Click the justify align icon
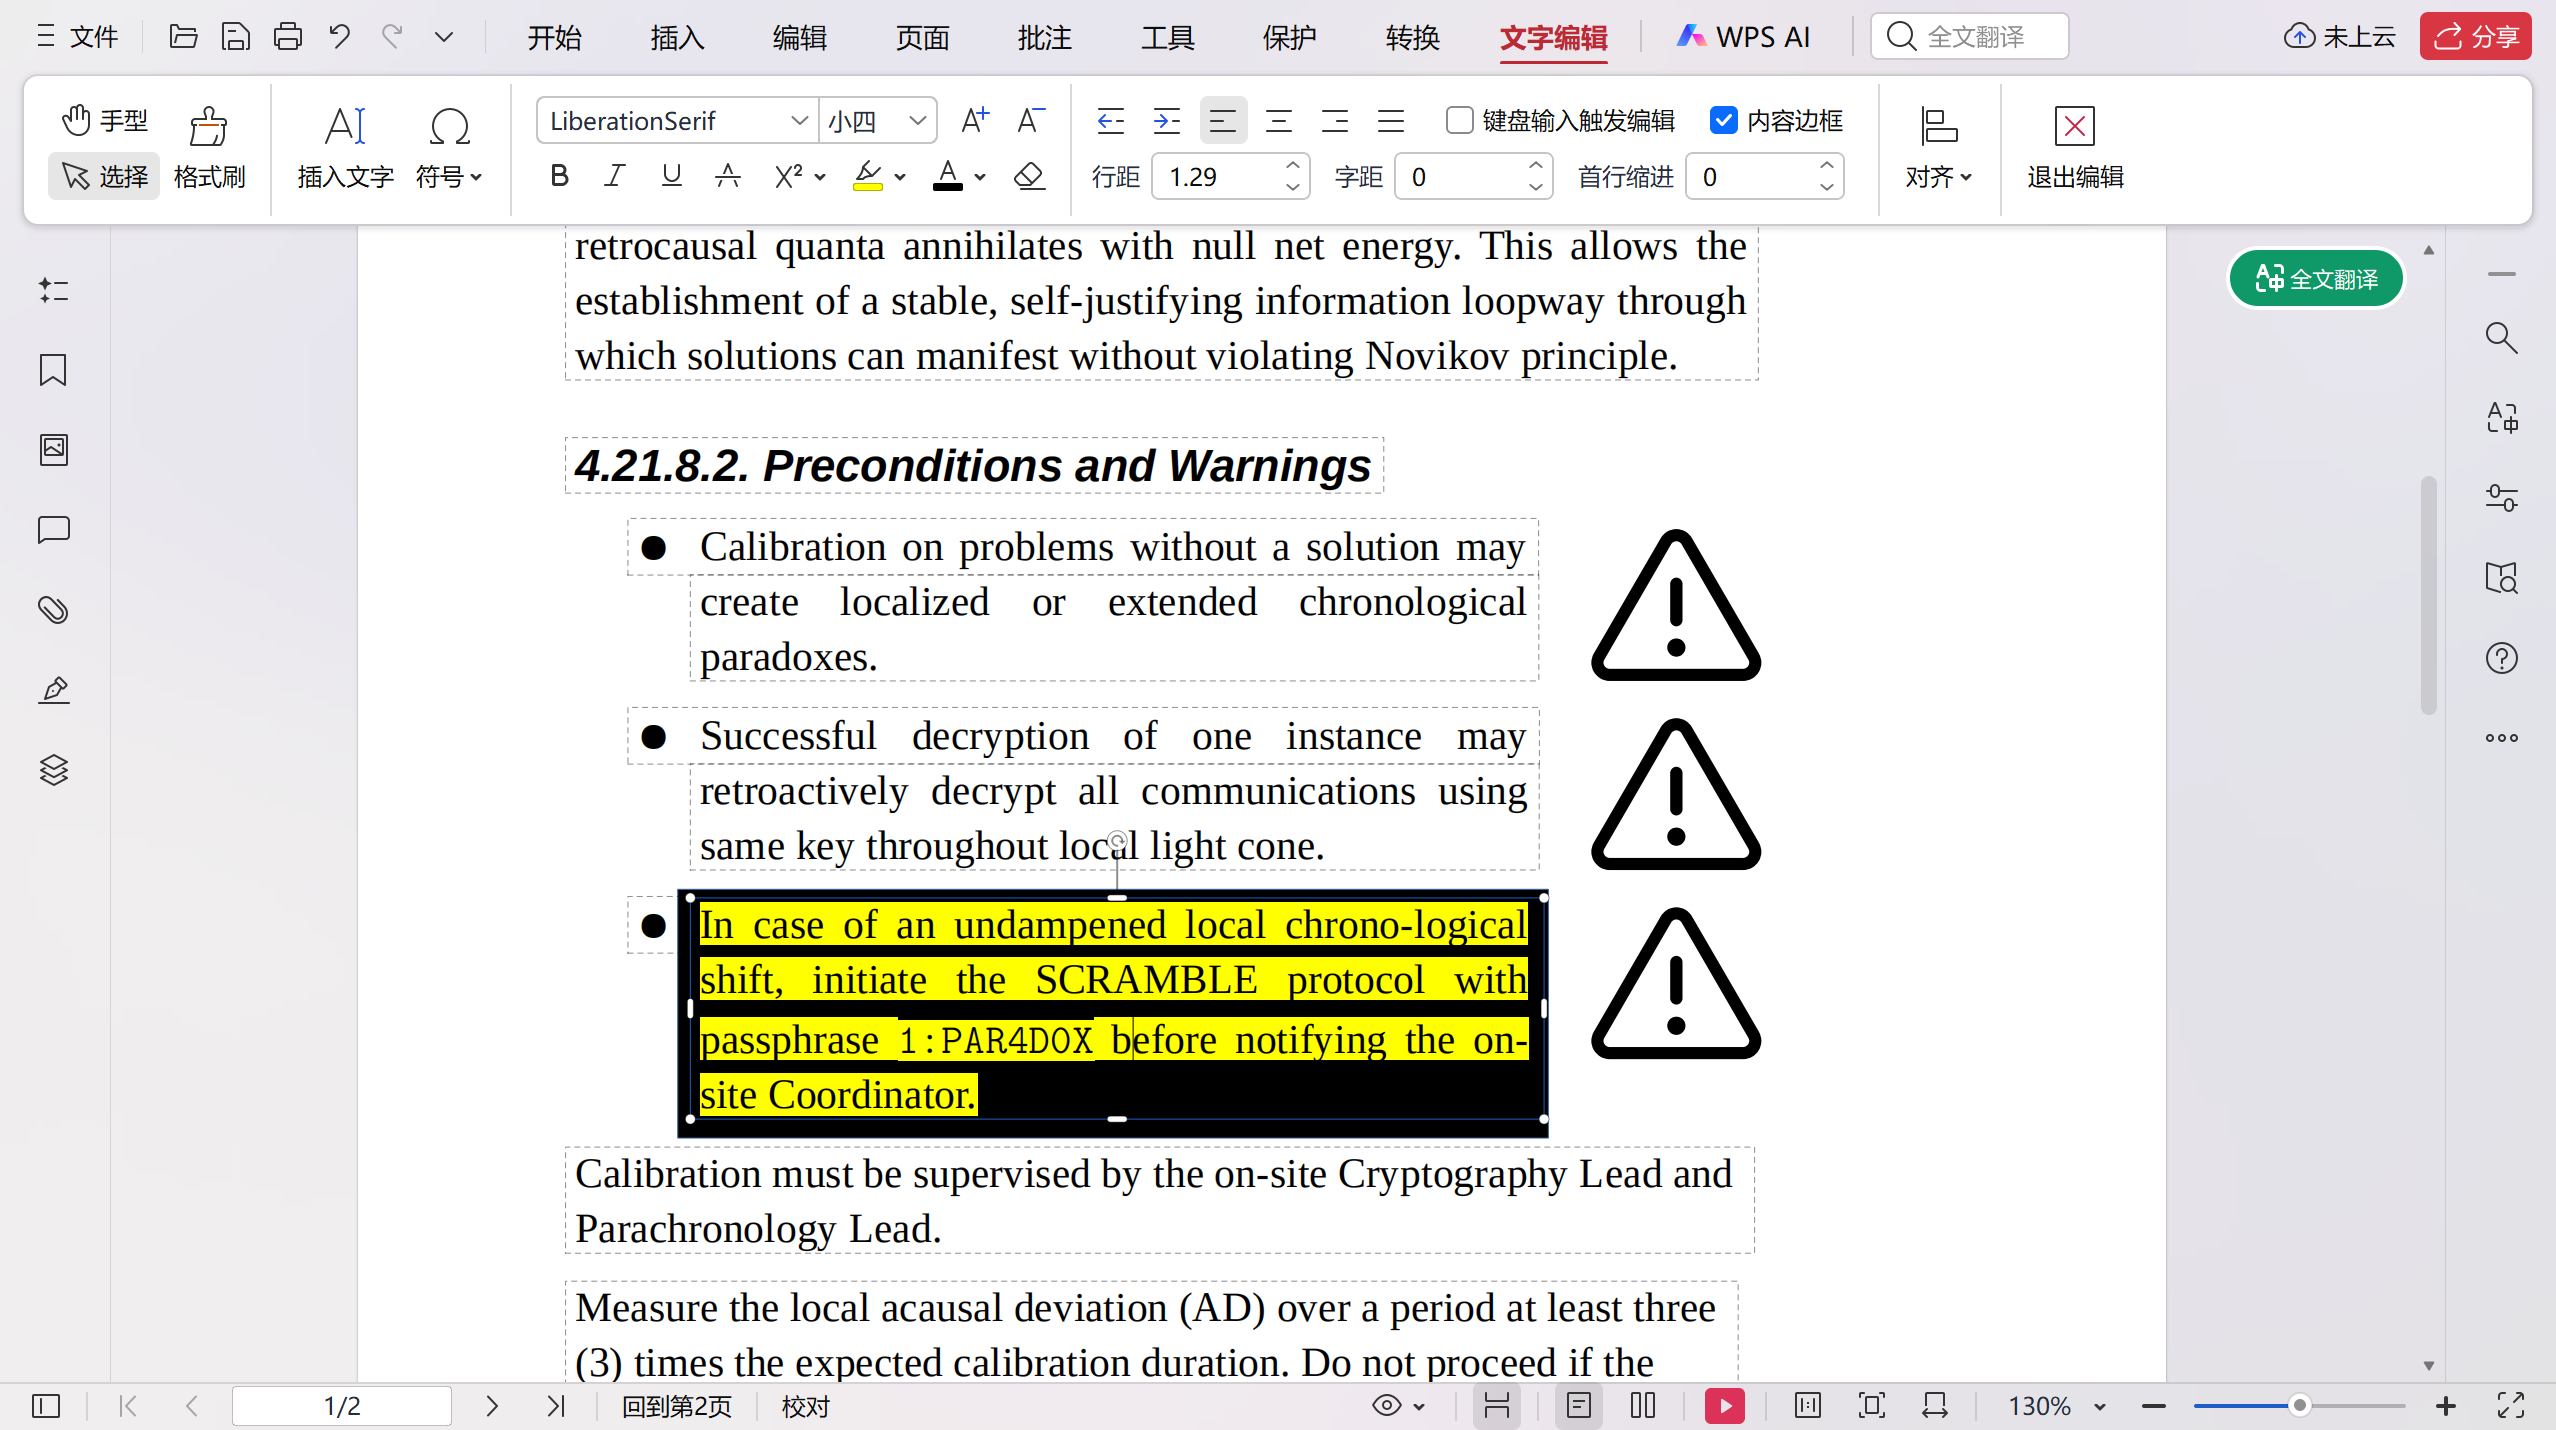Screen dimensions: 2556x1430 [x=1391, y=121]
